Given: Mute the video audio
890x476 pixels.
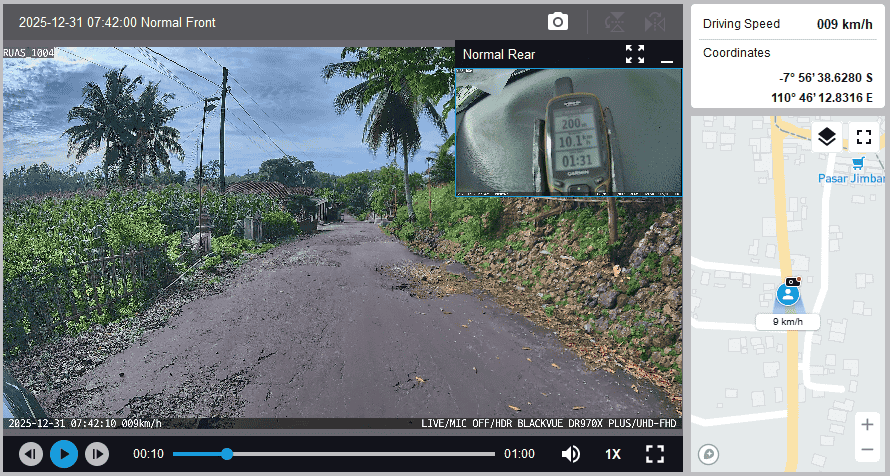Looking at the screenshot, I should pos(570,454).
